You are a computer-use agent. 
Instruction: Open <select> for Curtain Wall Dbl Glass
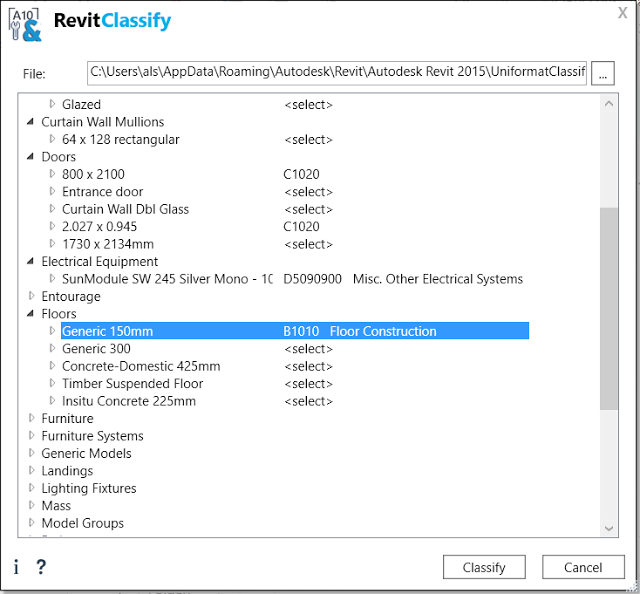tap(309, 209)
